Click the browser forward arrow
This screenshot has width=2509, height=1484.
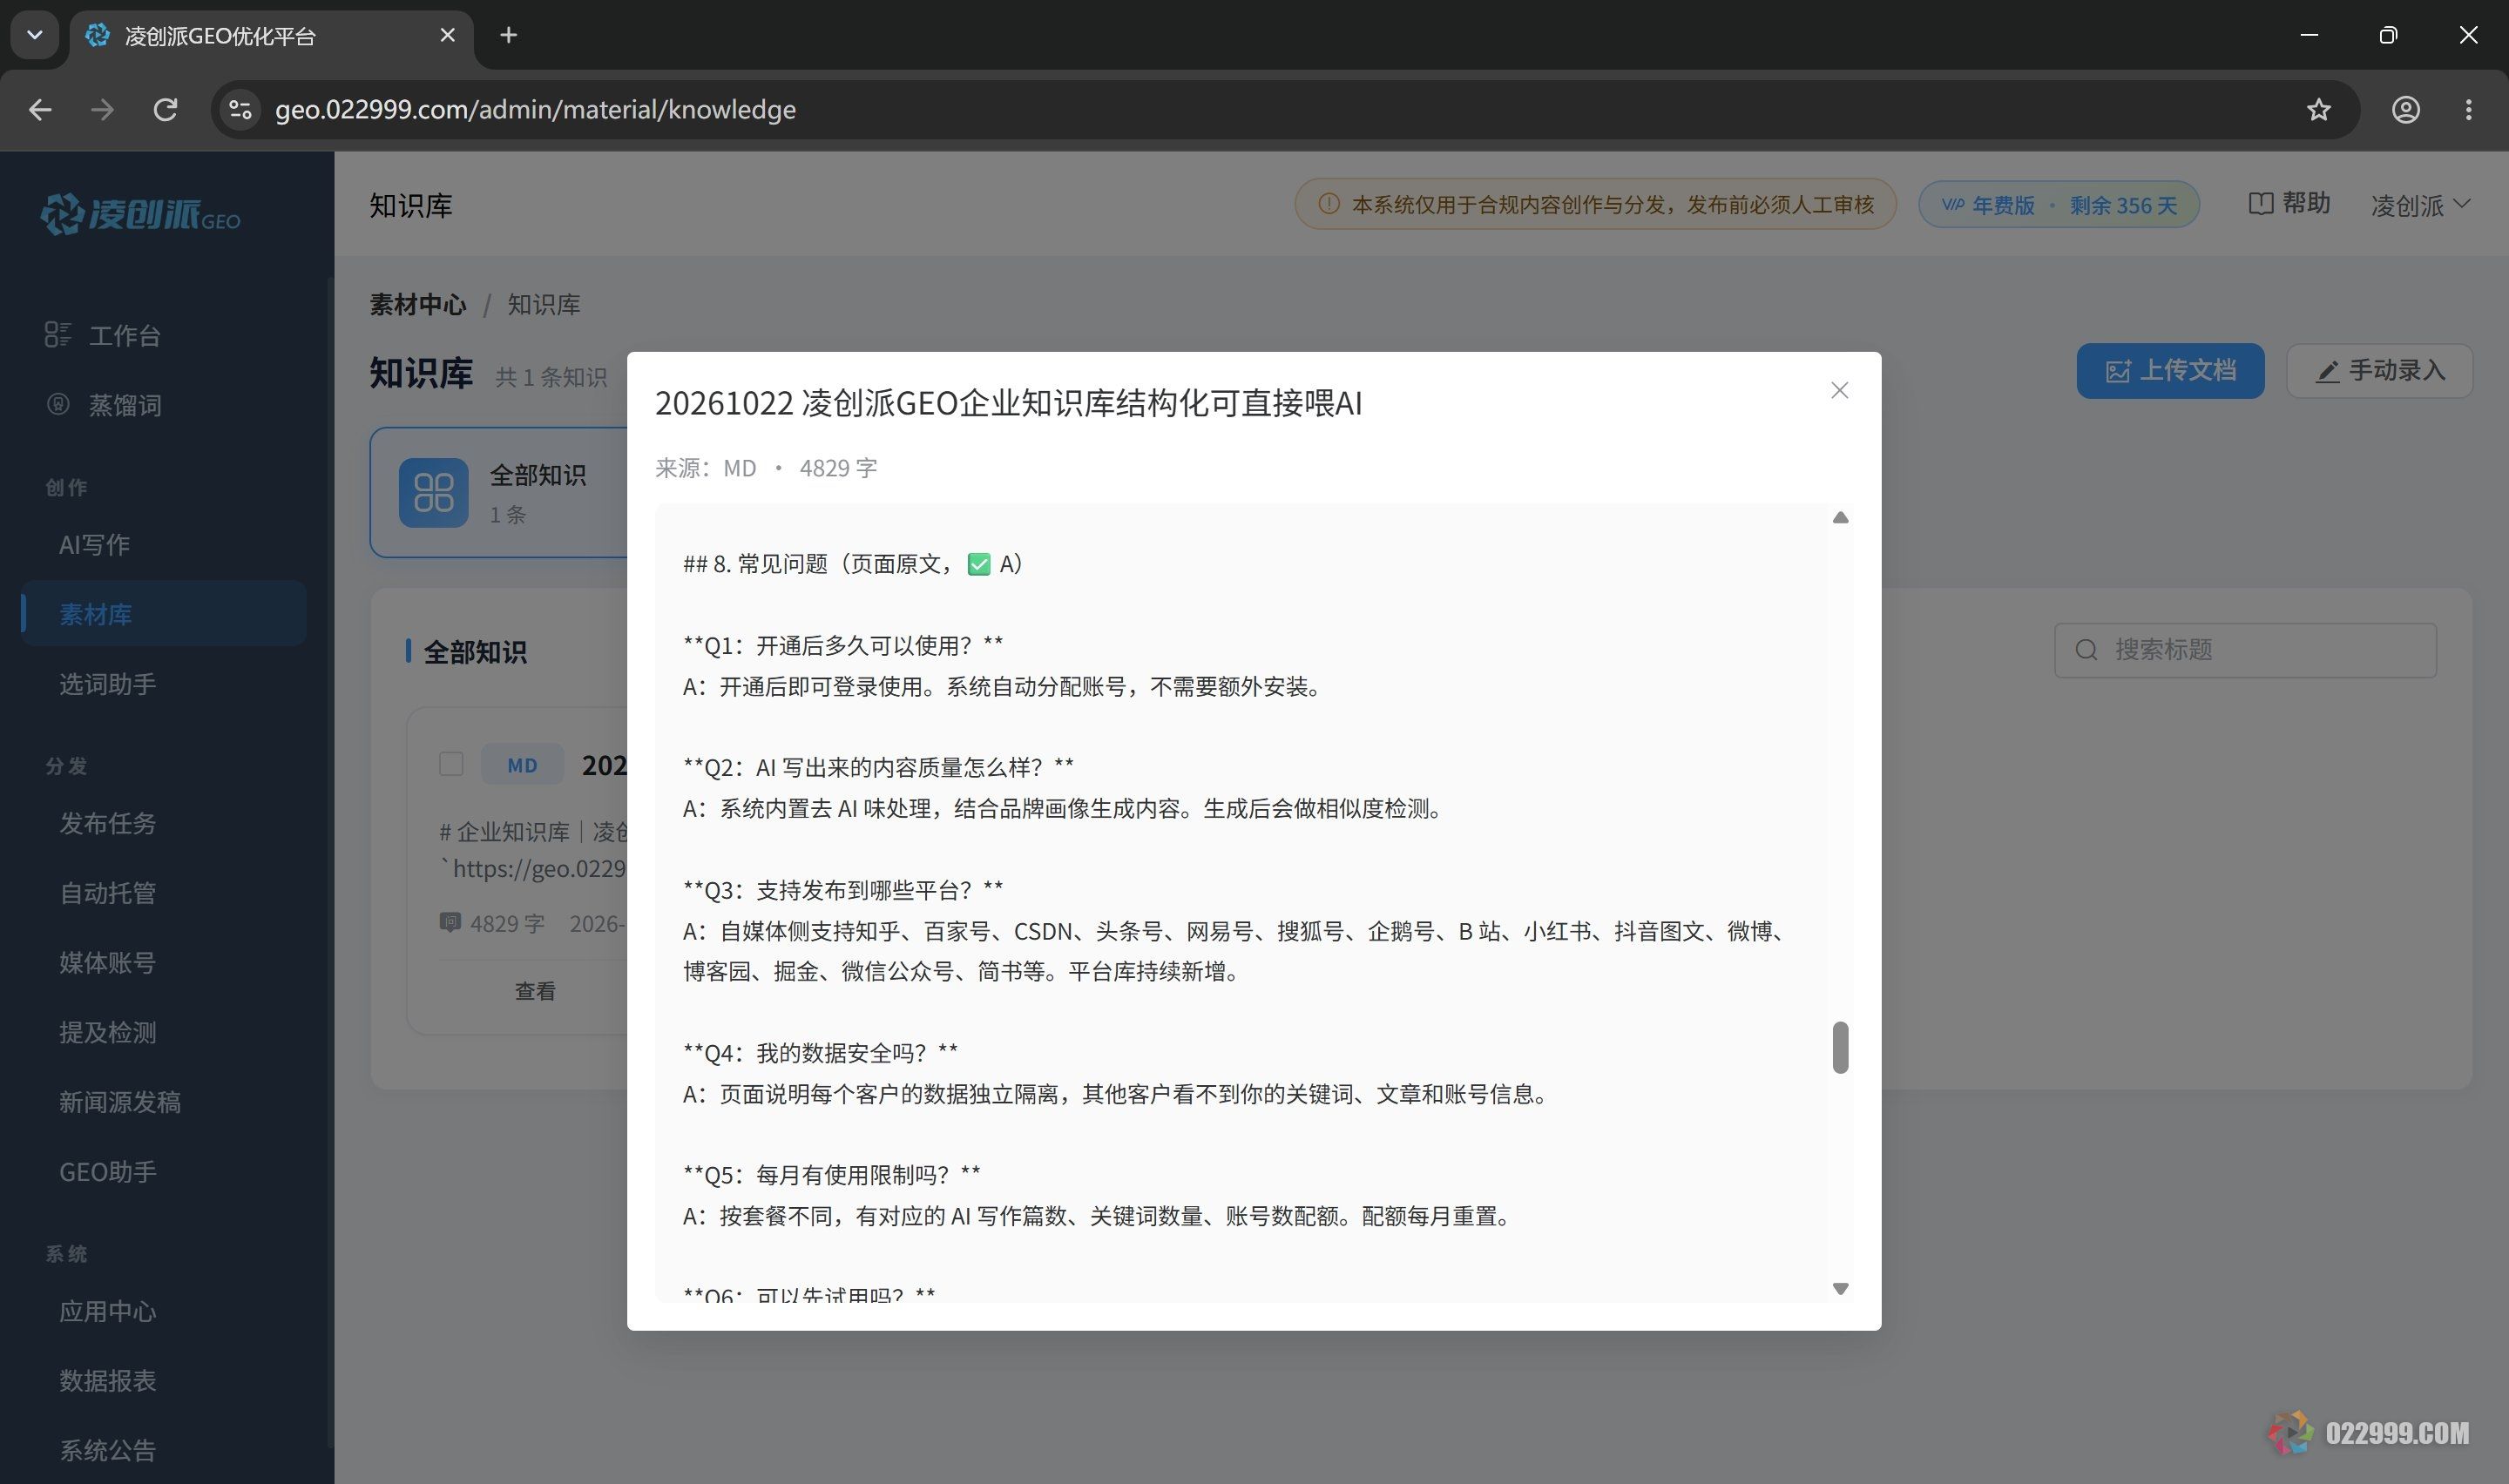coord(102,109)
